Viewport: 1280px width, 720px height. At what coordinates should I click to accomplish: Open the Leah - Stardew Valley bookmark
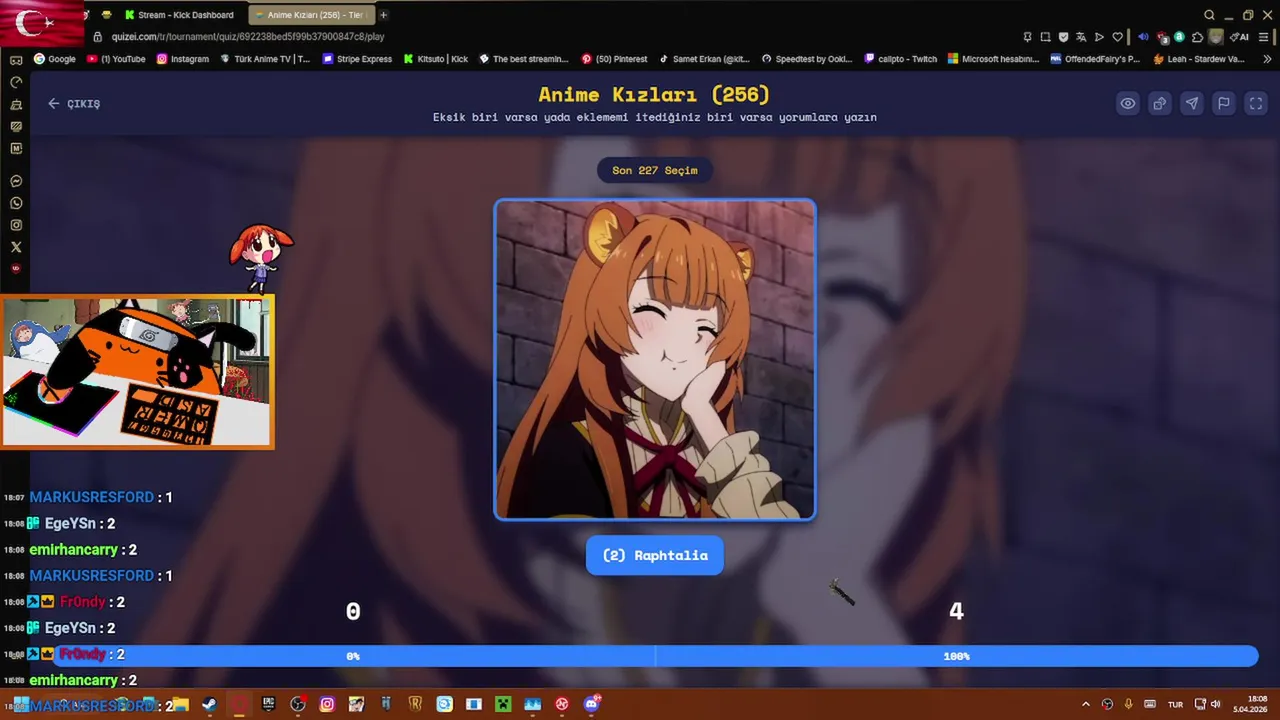[x=1199, y=59]
